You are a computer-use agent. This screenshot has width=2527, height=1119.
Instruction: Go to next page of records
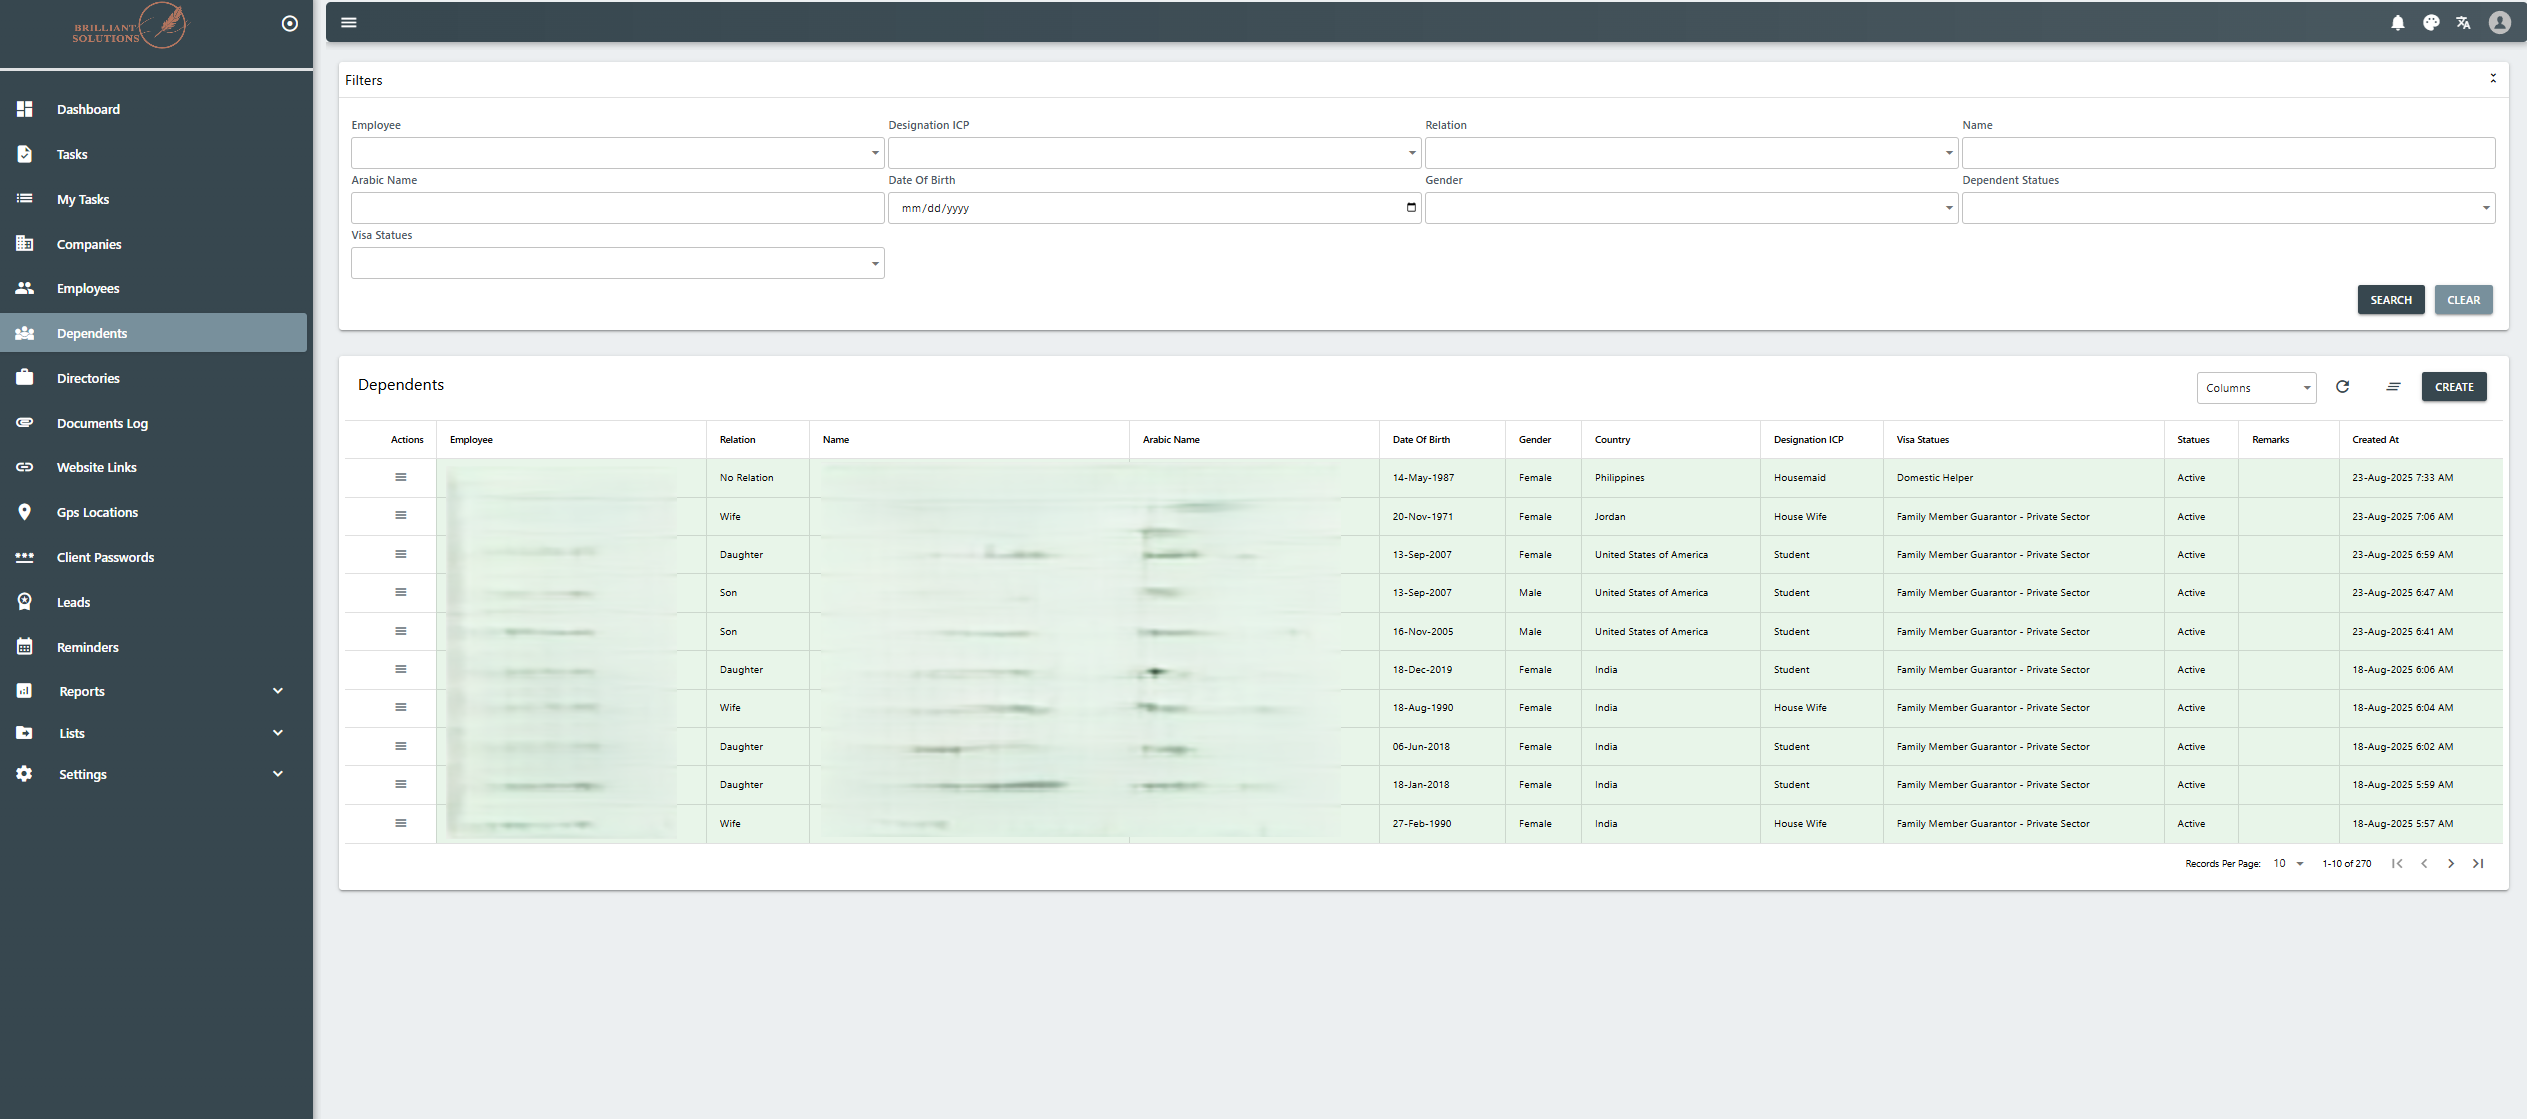[x=2450, y=864]
